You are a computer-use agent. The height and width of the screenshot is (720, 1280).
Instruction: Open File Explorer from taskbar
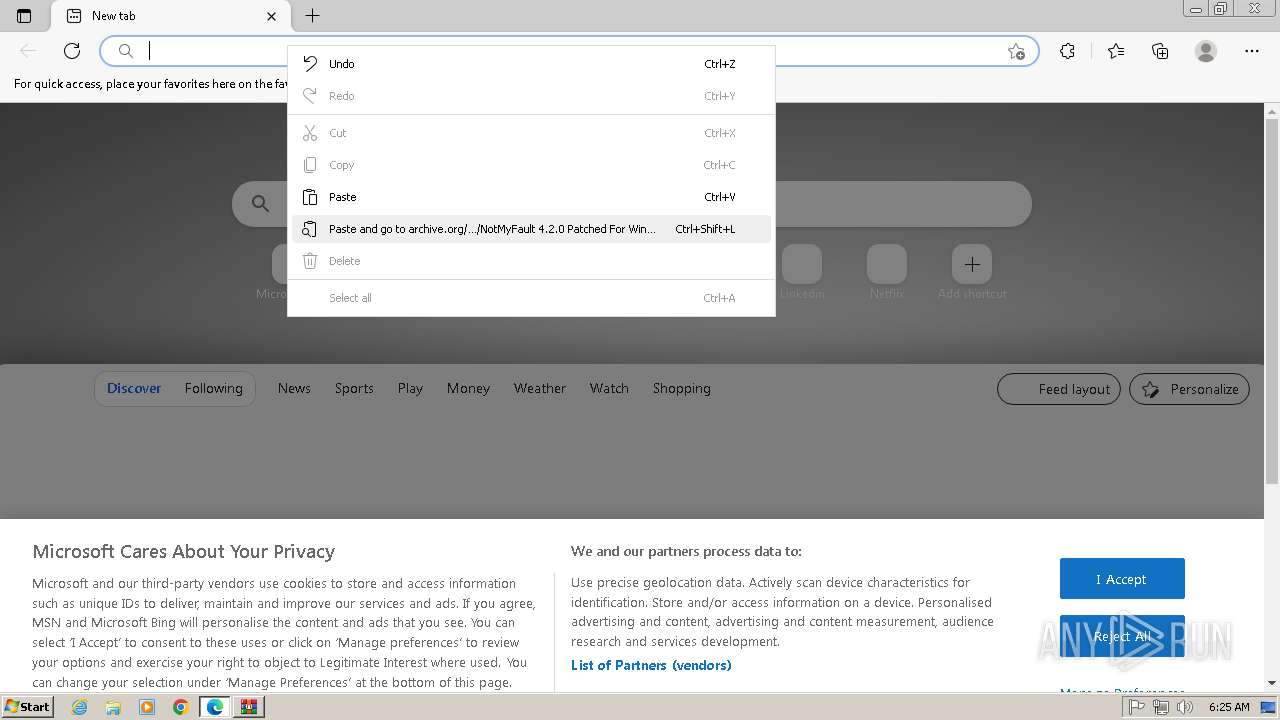[113, 707]
